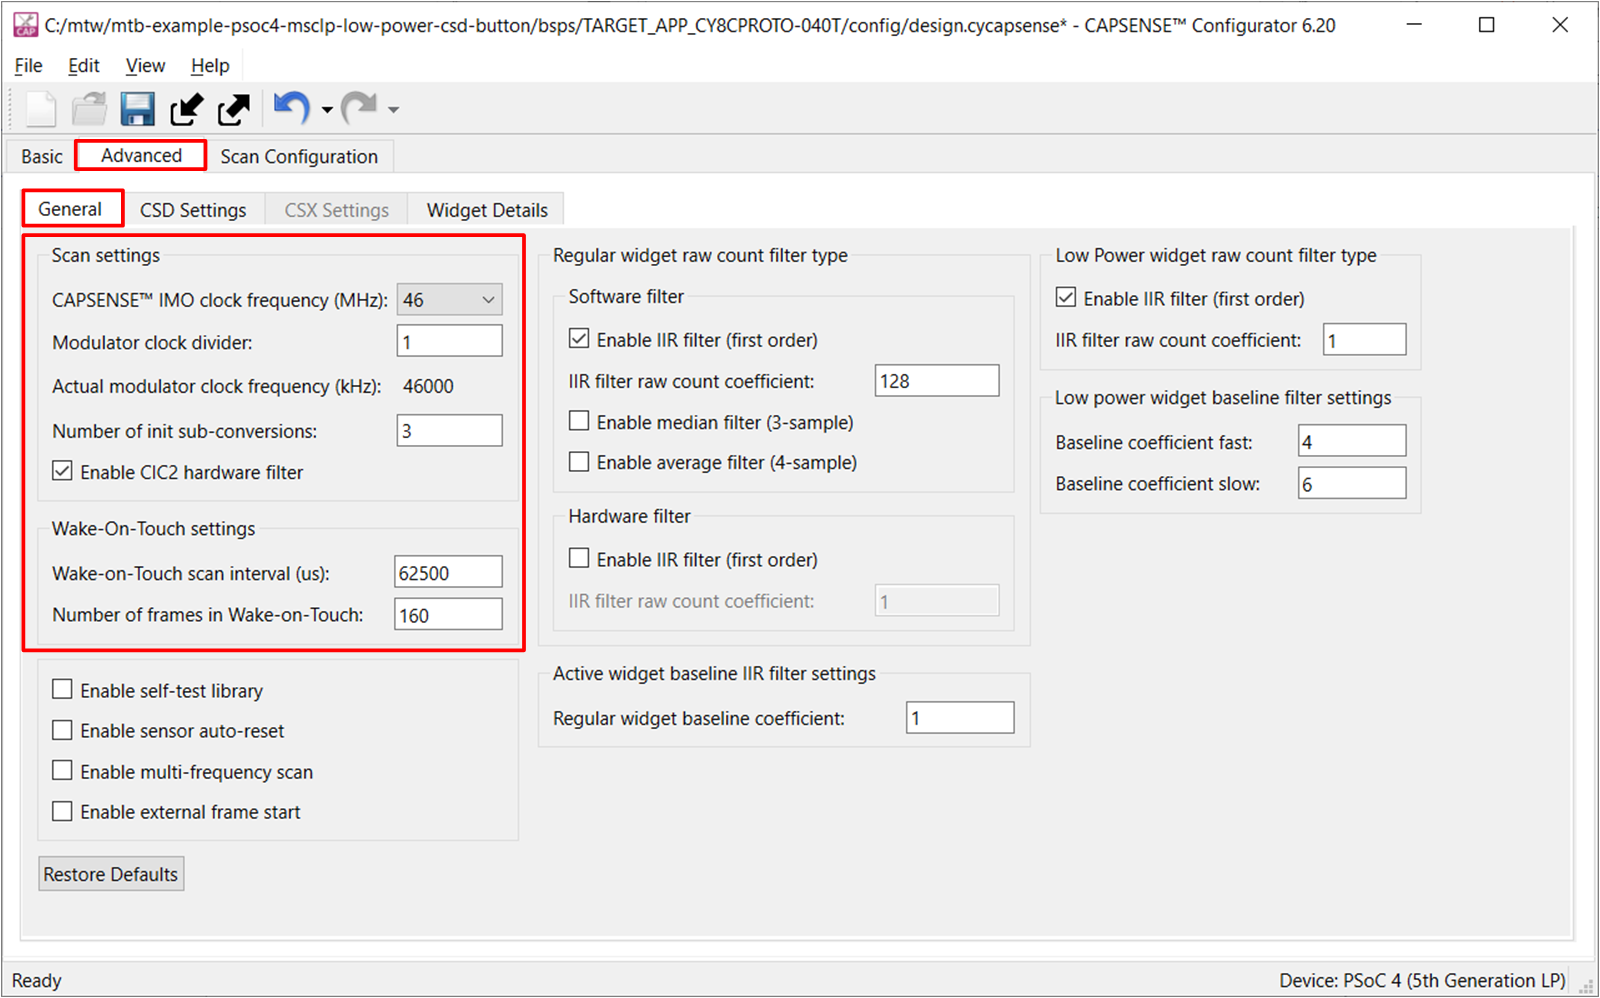Click the Export toolbar icon
The image size is (1600, 998).
(234, 108)
